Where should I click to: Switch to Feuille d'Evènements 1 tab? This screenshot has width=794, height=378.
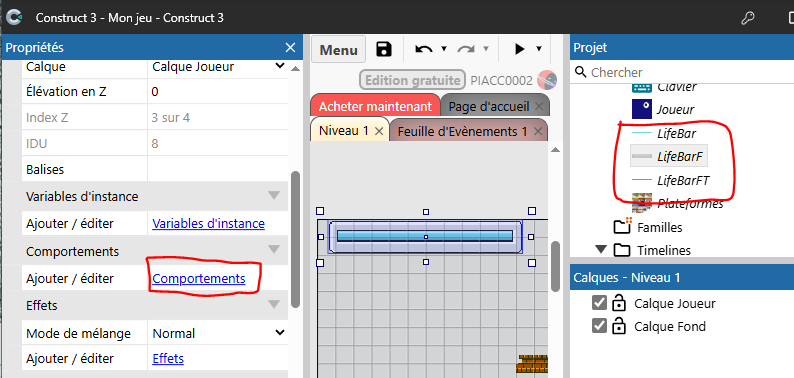[462, 131]
